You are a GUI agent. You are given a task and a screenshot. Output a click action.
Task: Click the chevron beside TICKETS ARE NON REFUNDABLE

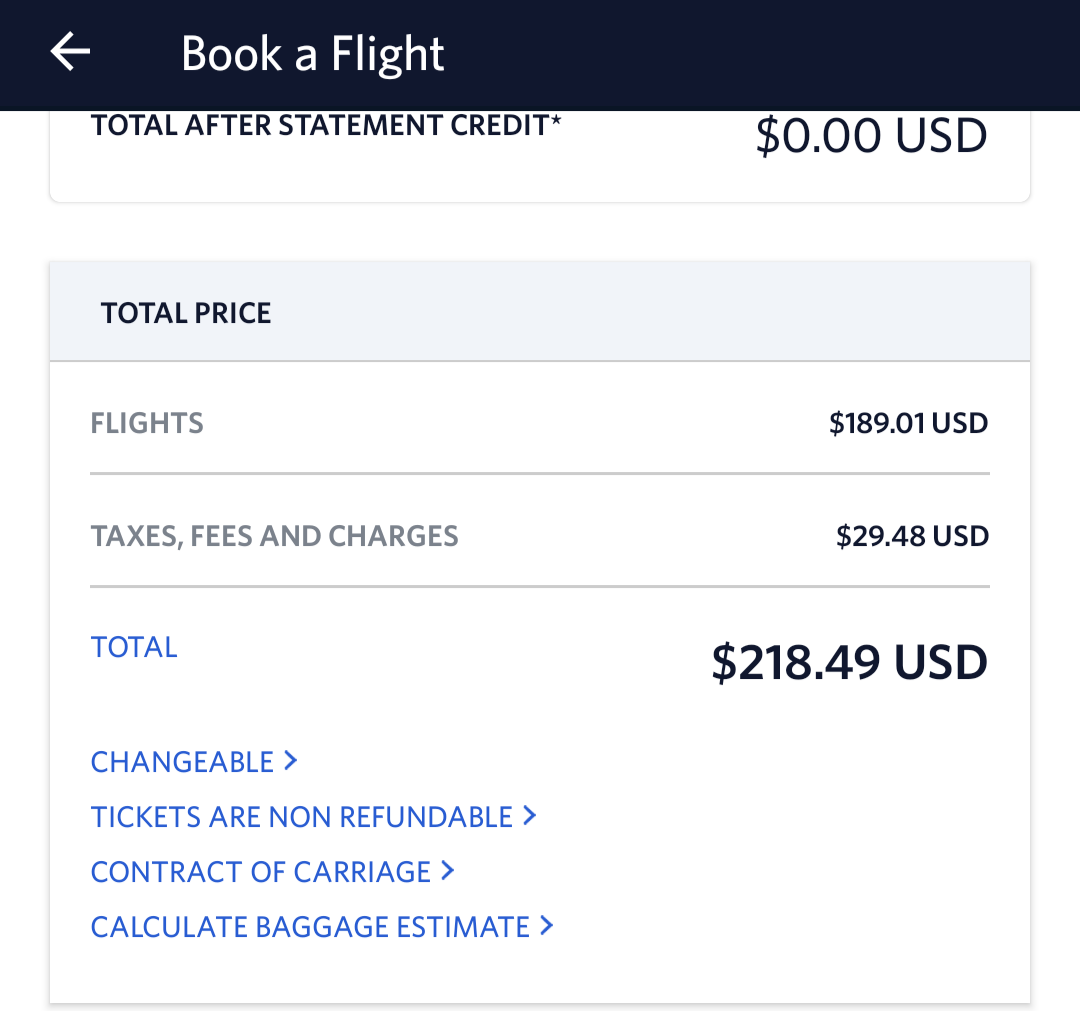coord(531,816)
